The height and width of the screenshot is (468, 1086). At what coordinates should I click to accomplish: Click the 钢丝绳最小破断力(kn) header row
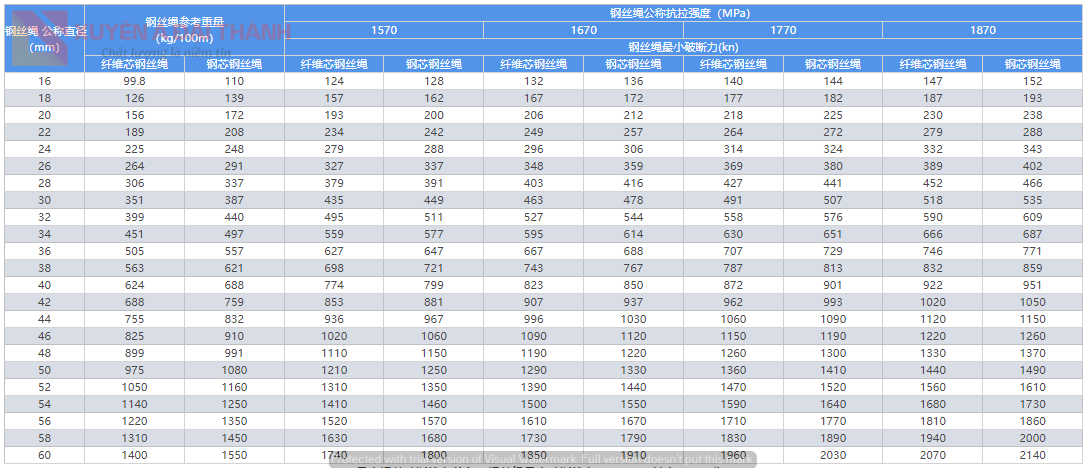coord(684,47)
